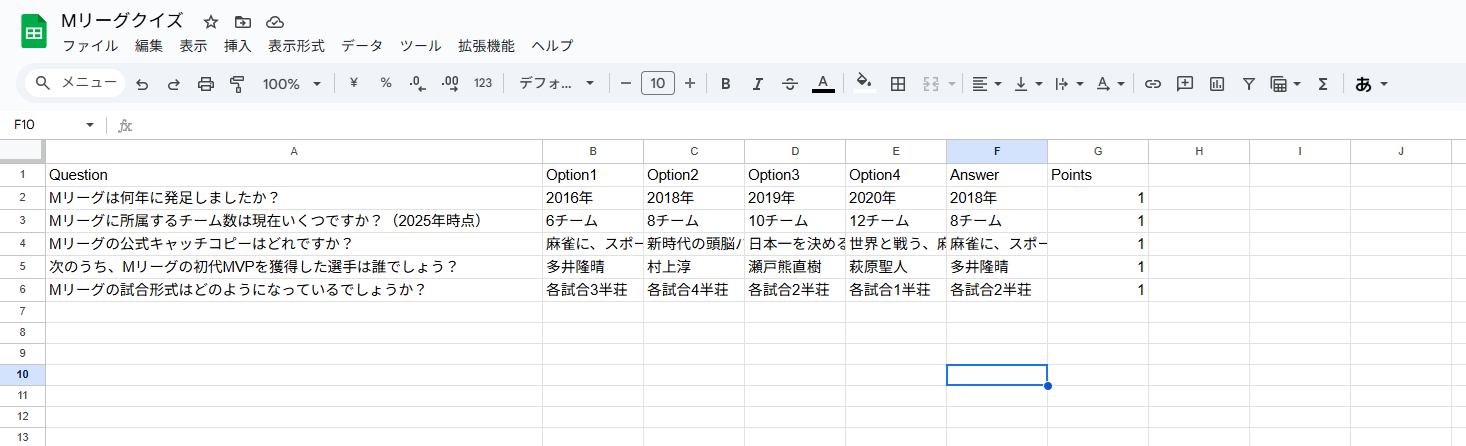Click the move to folder icon
The height and width of the screenshot is (446, 1466).
tap(242, 21)
